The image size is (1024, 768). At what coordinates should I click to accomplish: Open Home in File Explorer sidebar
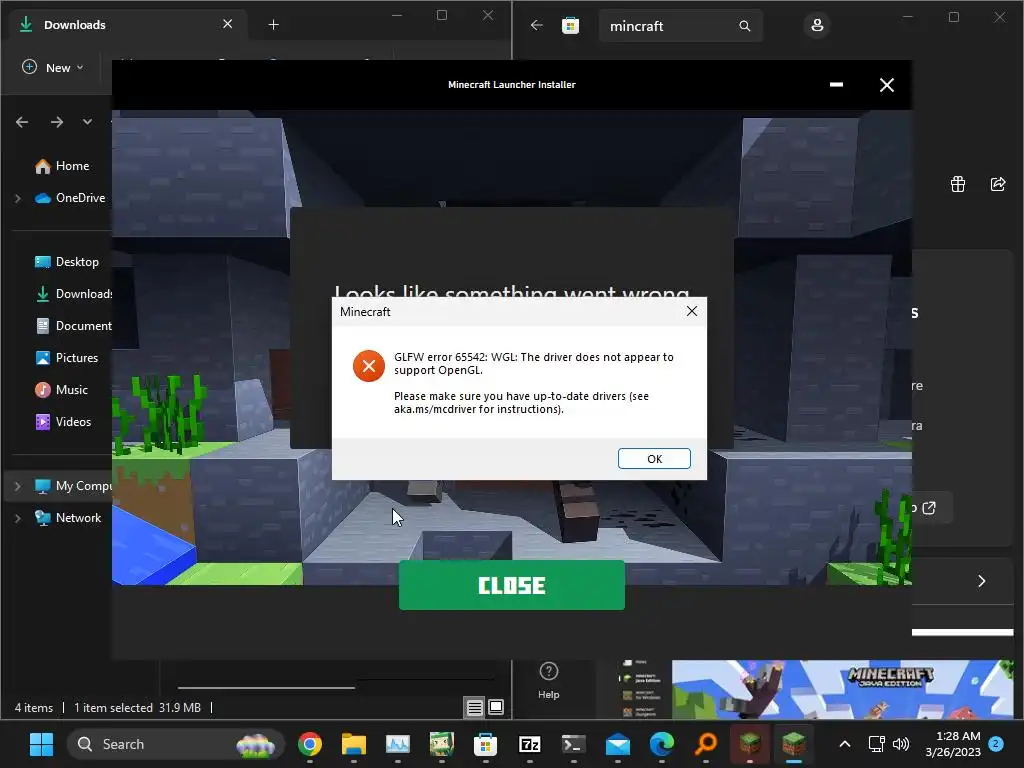coord(62,166)
